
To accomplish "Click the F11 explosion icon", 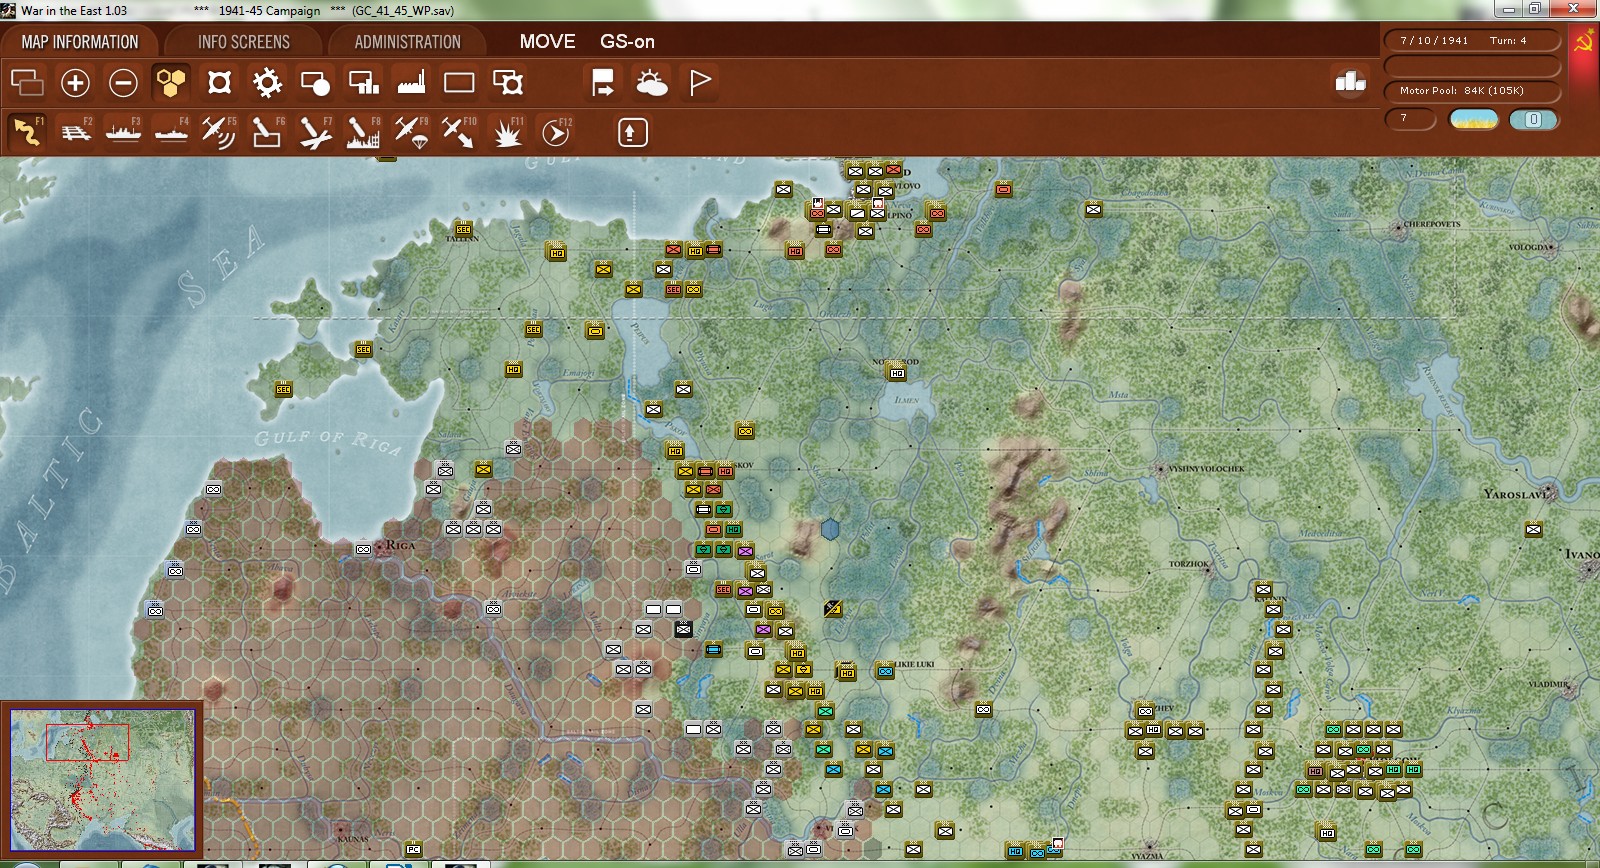I will (x=508, y=132).
